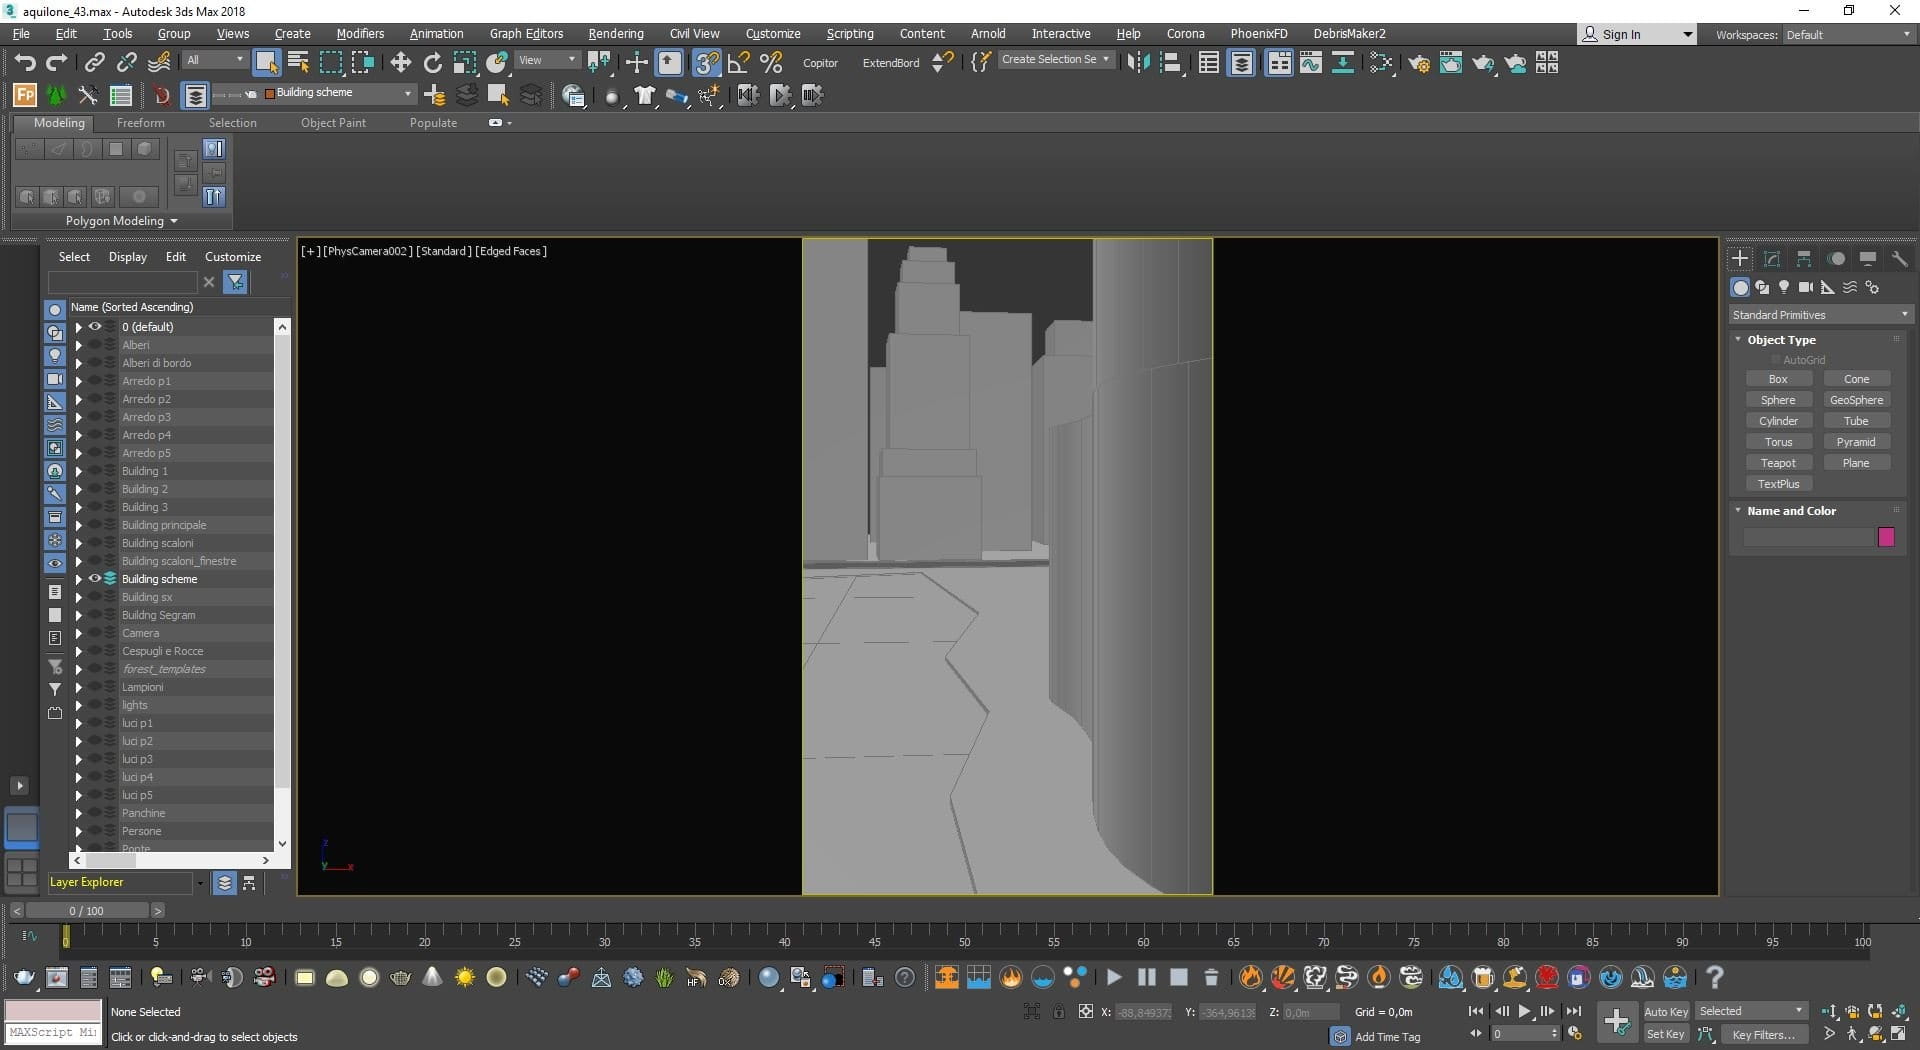Create a Box primitive button
Screen dimensions: 1920x1050
click(1778, 379)
